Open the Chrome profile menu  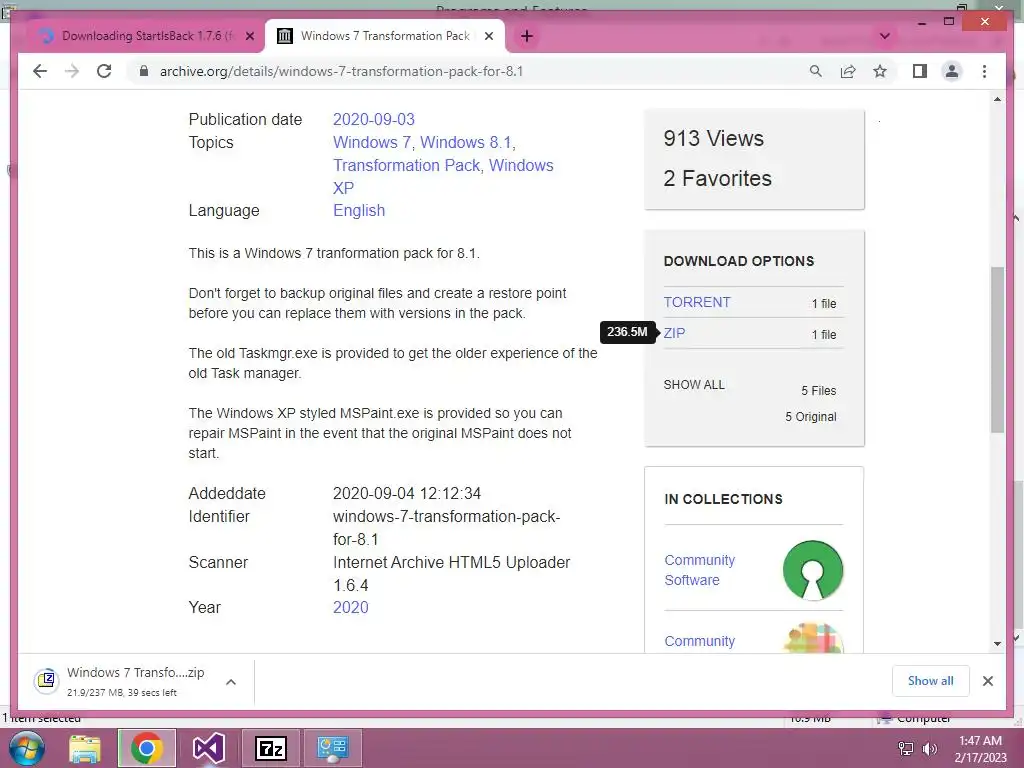coord(952,71)
